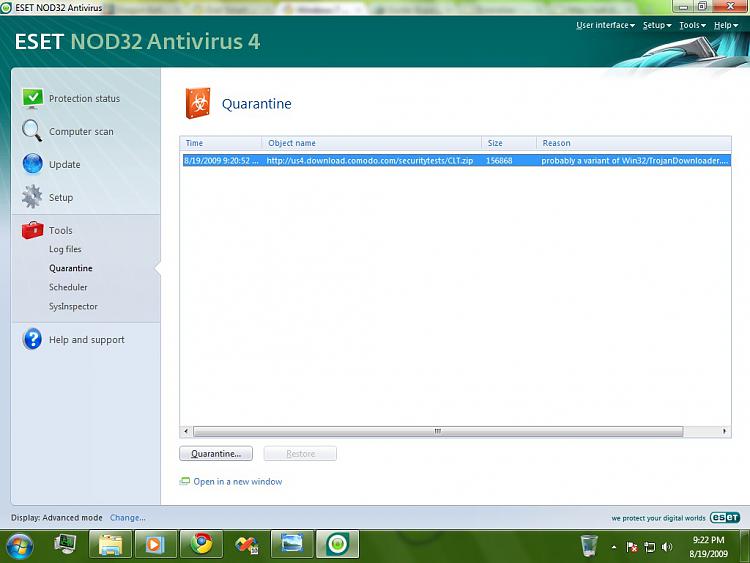Sort by the Reason column header
This screenshot has height=563, width=750.
[634, 143]
